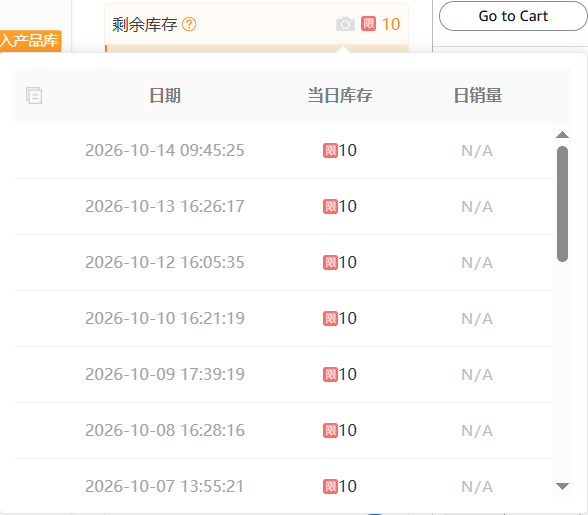The height and width of the screenshot is (515, 588).
Task: Click N/A sales in 2026-10-14 row
Action: click(477, 151)
